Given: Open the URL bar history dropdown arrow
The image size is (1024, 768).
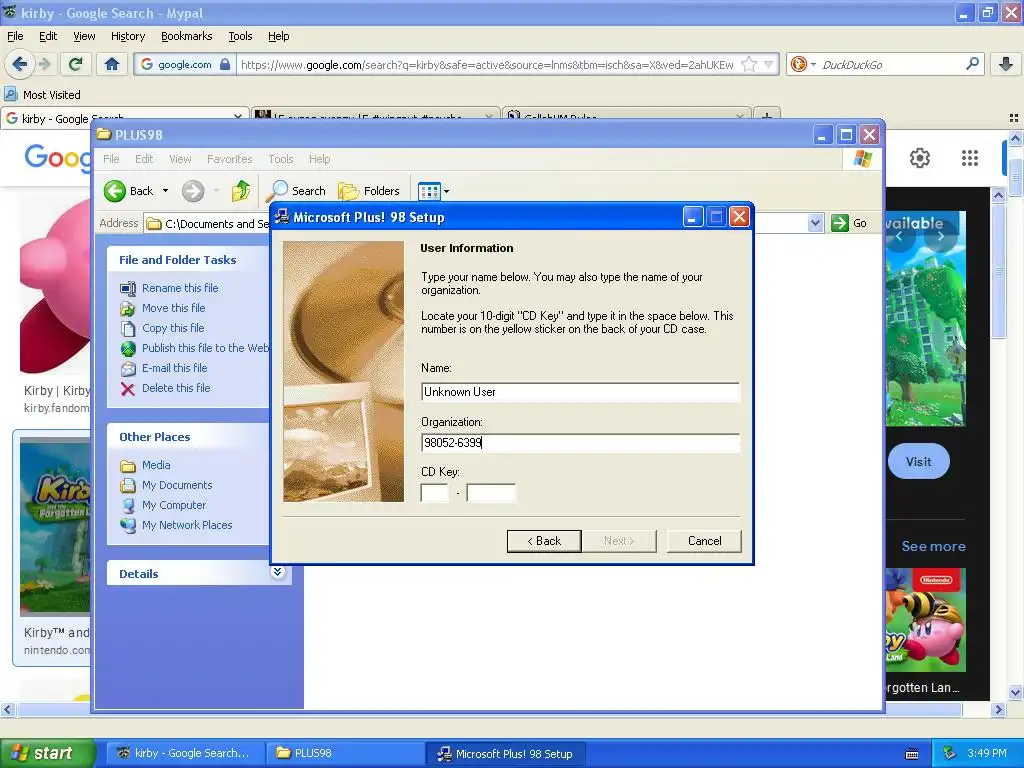Looking at the screenshot, I should [769, 64].
